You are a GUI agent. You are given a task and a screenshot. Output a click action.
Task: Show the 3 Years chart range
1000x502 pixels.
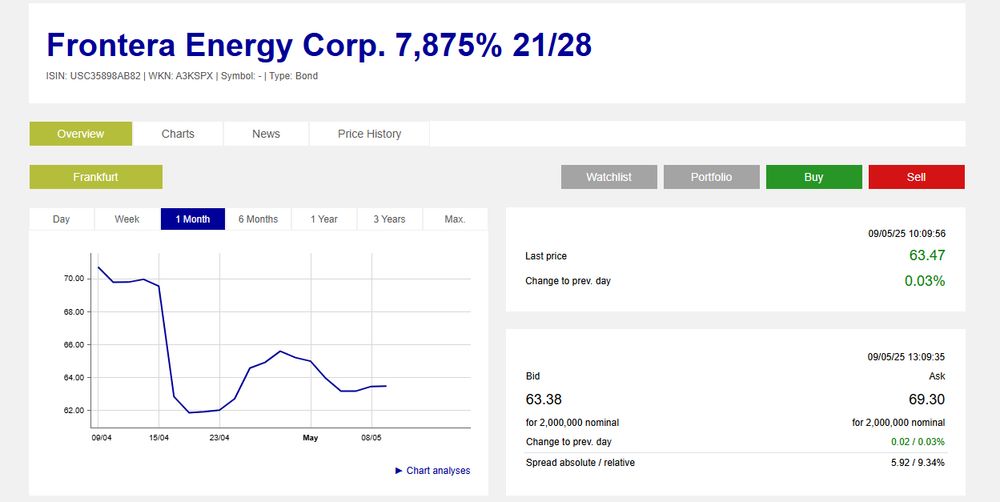click(389, 219)
